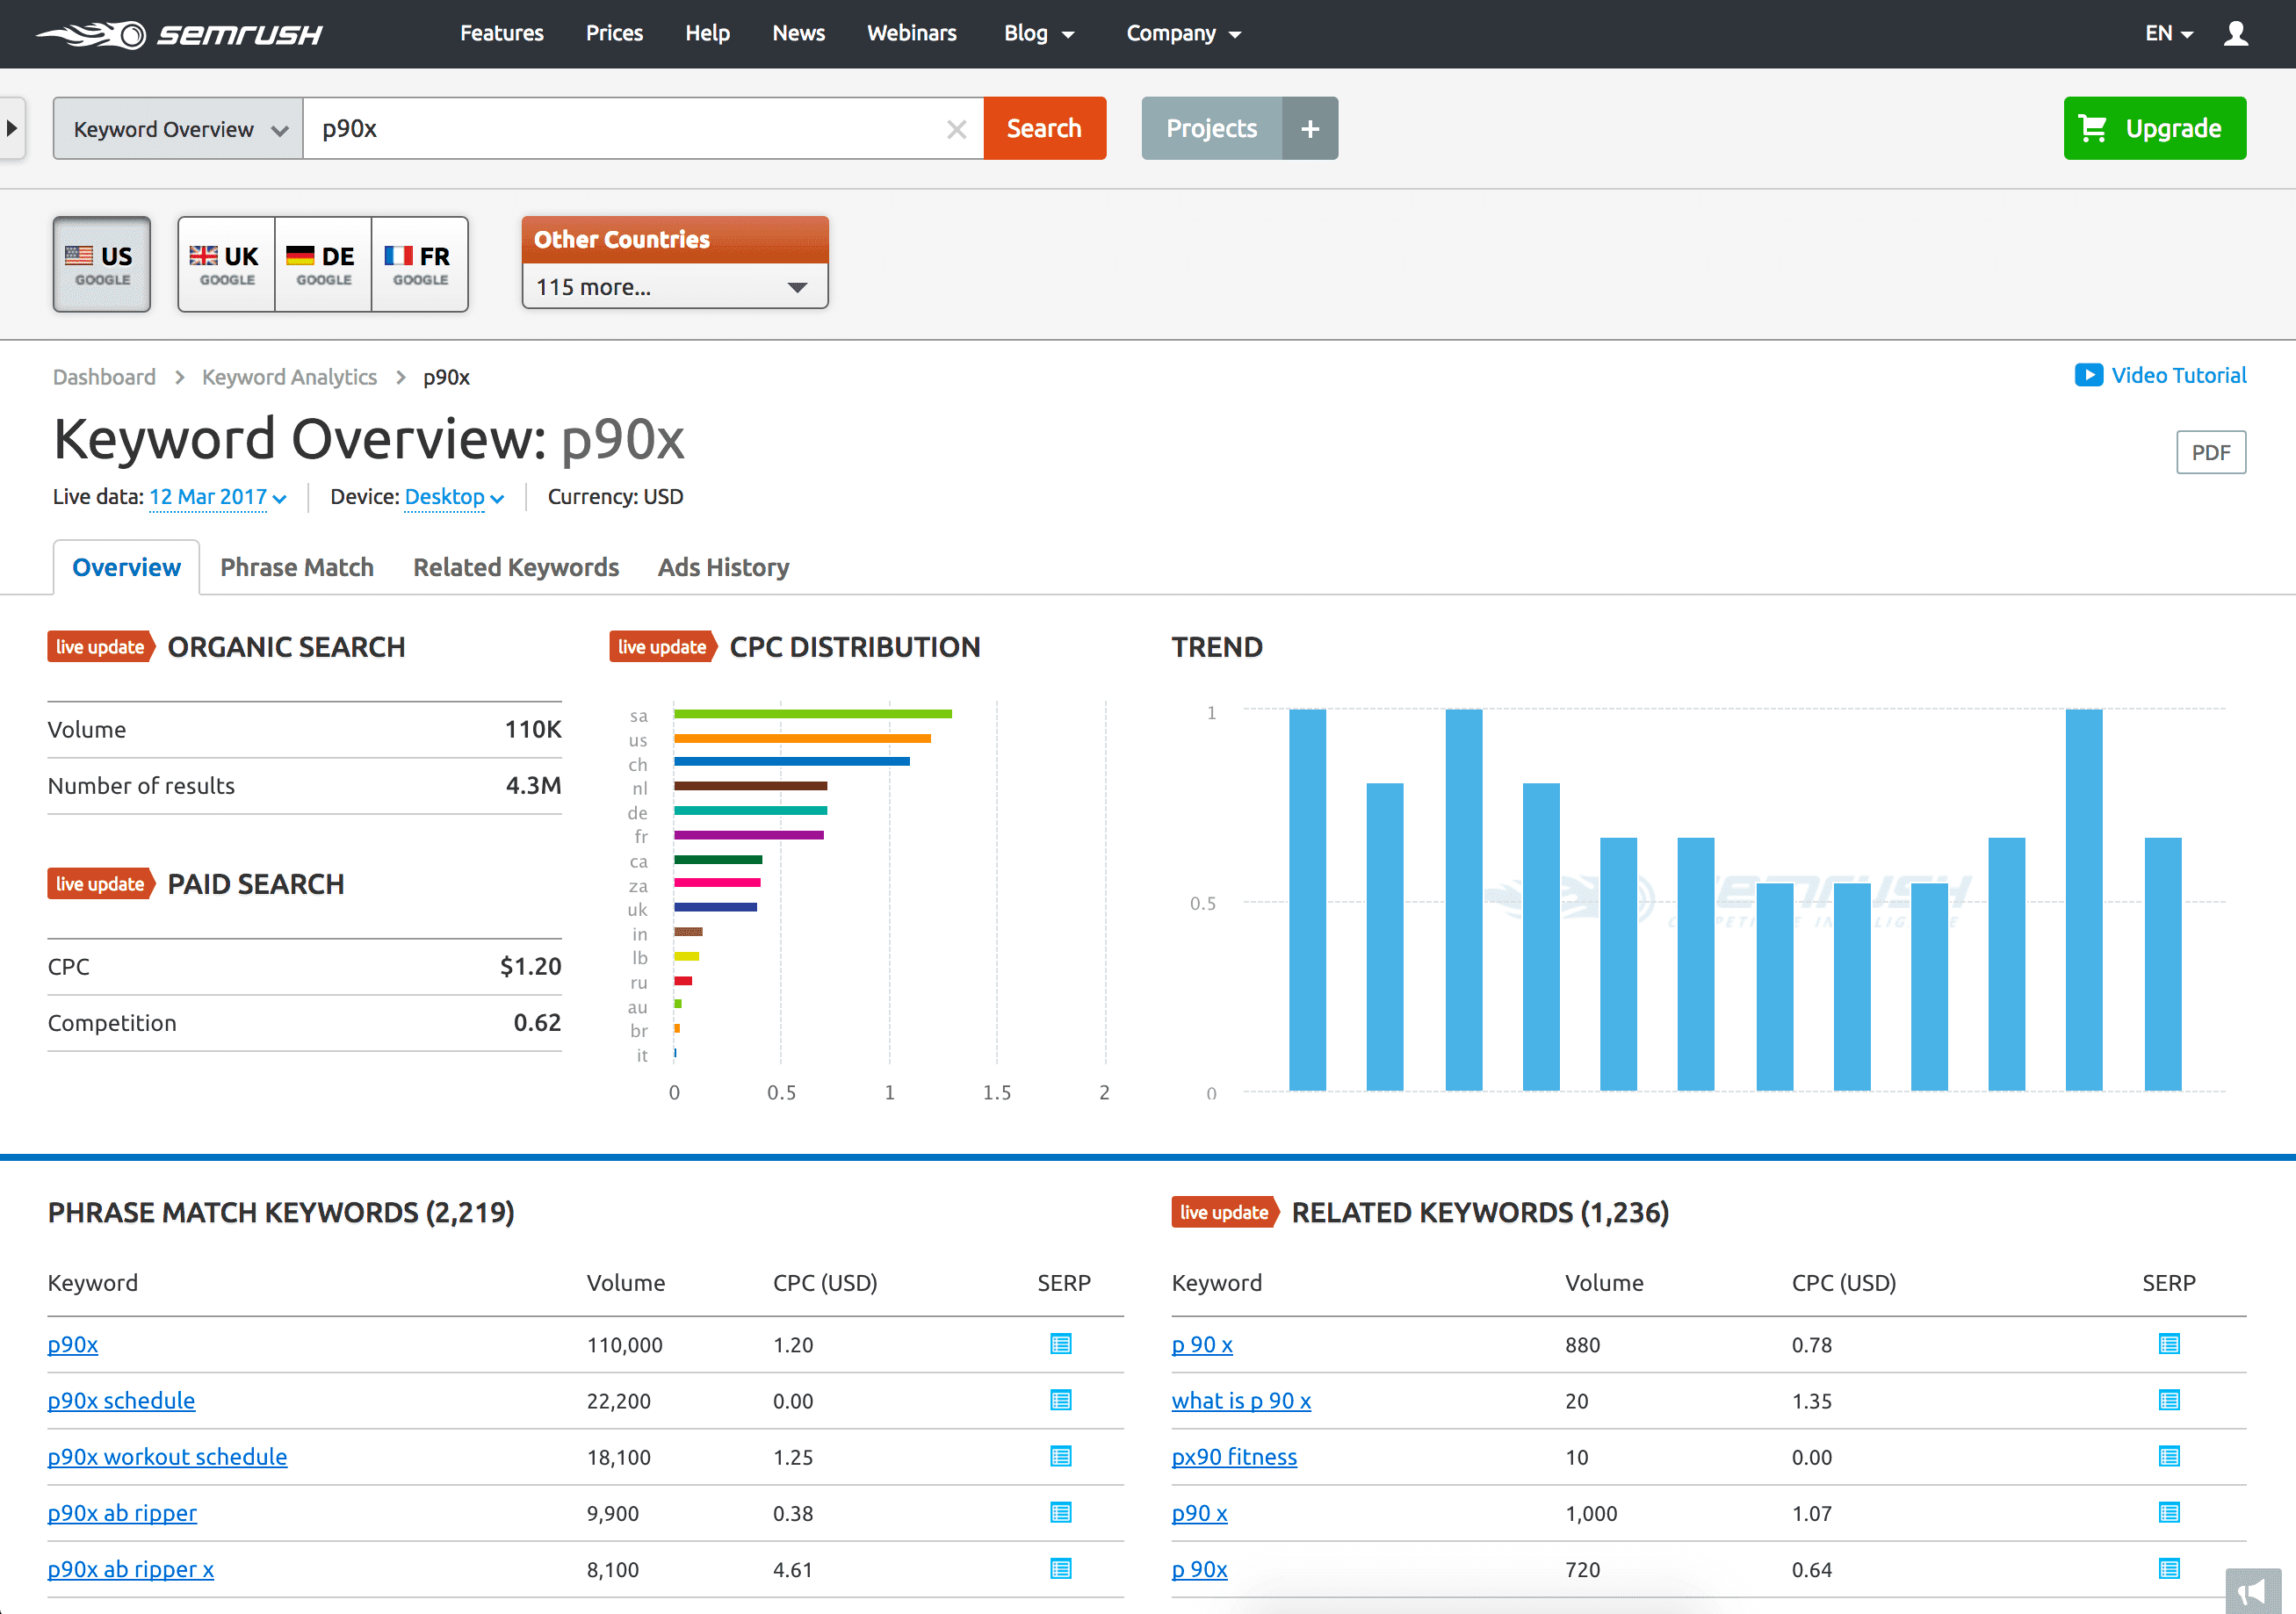Switch to the UK Google database
2296x1614 pixels.
pyautogui.click(x=226, y=263)
